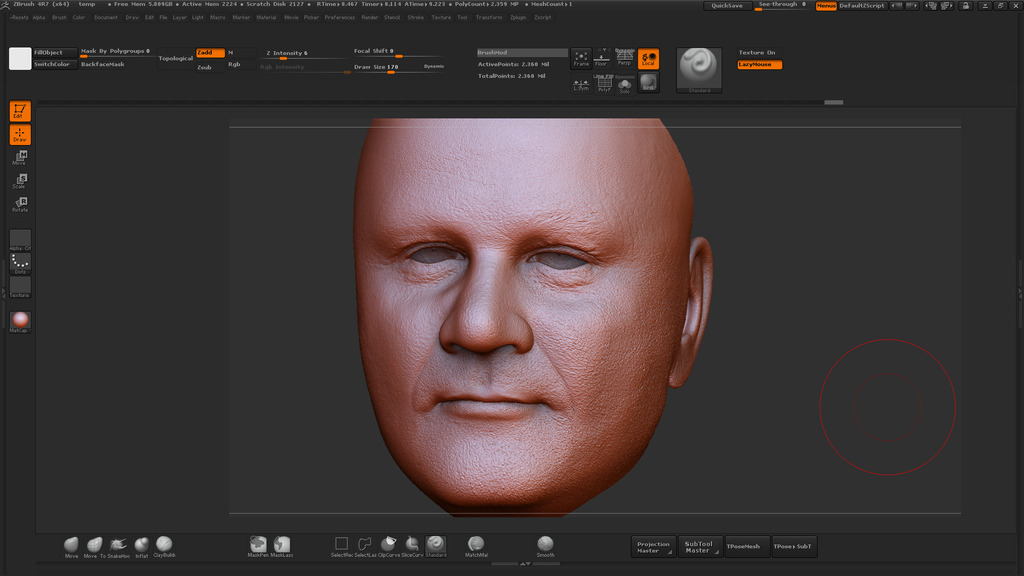
Task: Open the Standard brush thumbnail selector
Action: pos(699,70)
